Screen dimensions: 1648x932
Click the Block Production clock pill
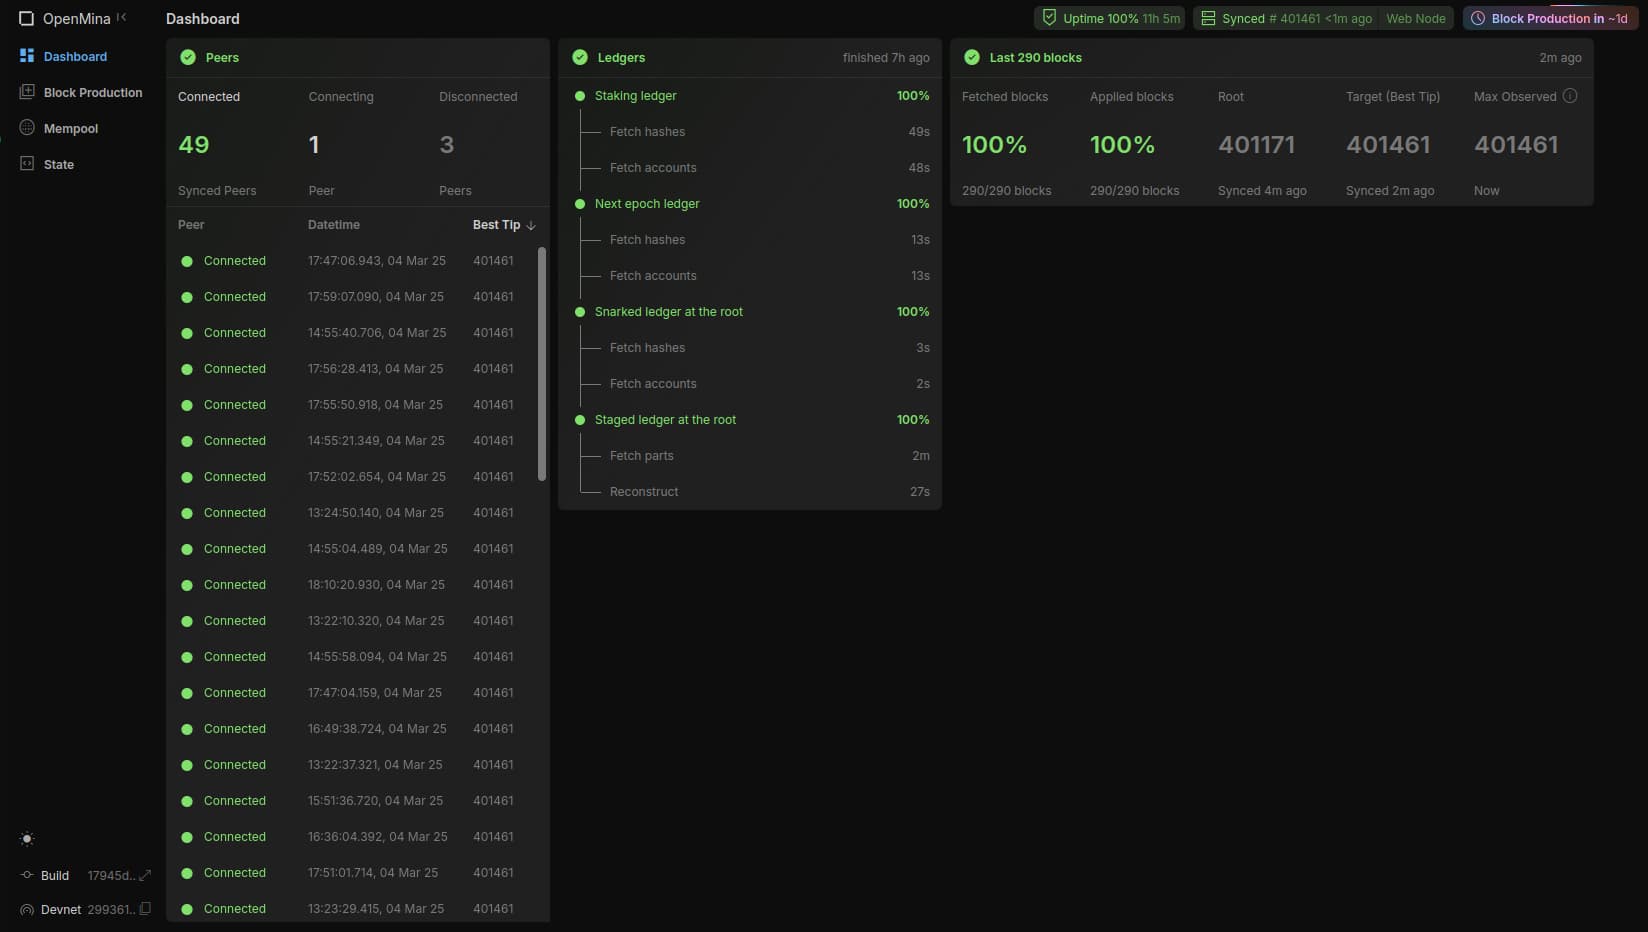(1549, 18)
